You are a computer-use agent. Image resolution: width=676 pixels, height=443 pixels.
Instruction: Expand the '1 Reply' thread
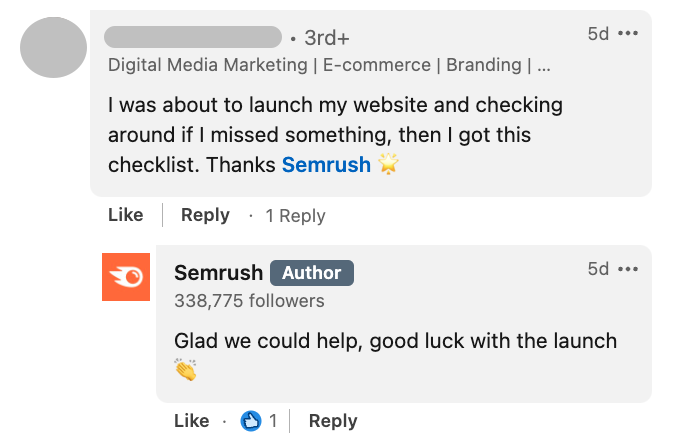click(295, 216)
